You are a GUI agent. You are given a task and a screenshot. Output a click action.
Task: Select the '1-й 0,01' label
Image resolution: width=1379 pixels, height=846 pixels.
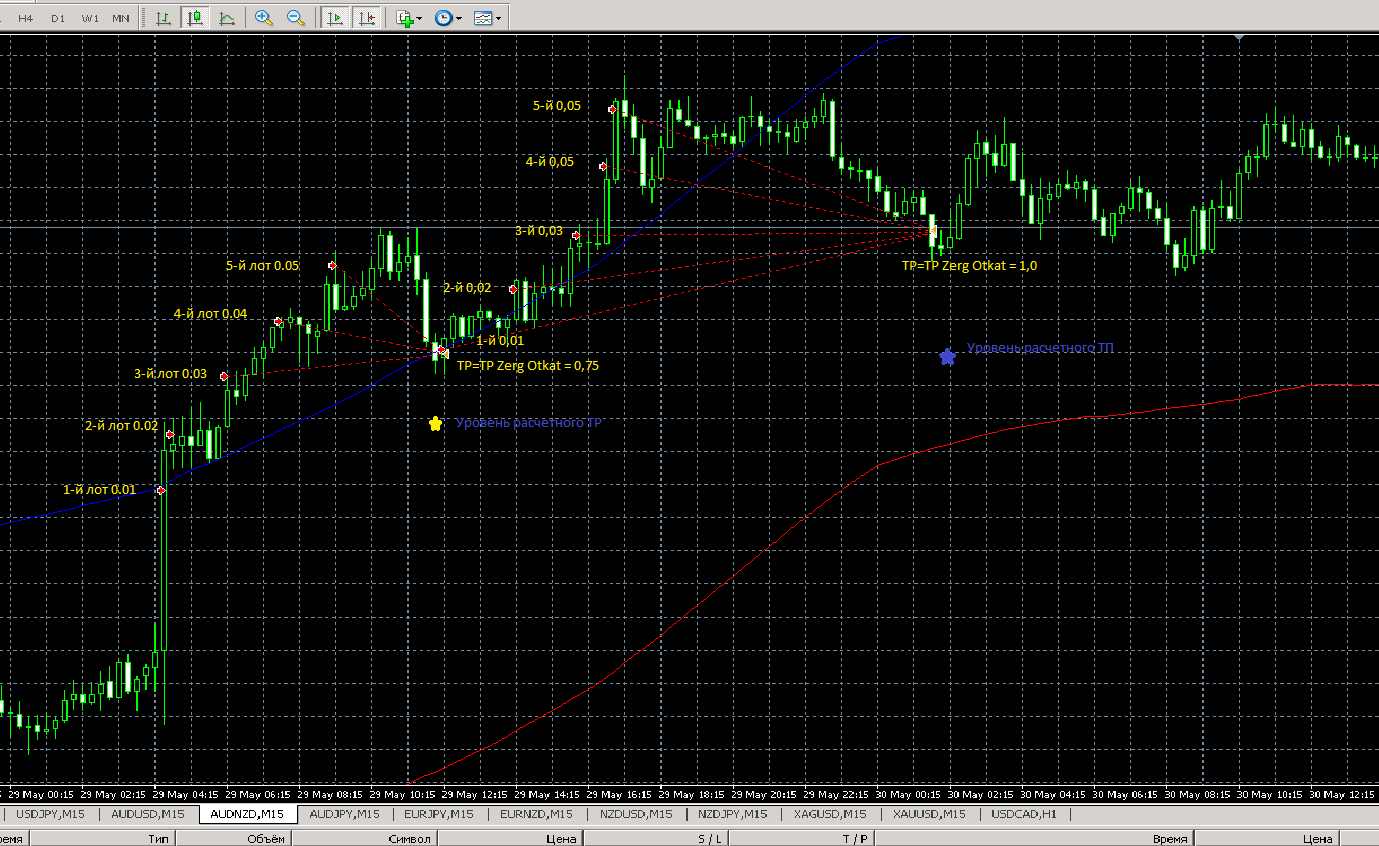[x=500, y=341]
